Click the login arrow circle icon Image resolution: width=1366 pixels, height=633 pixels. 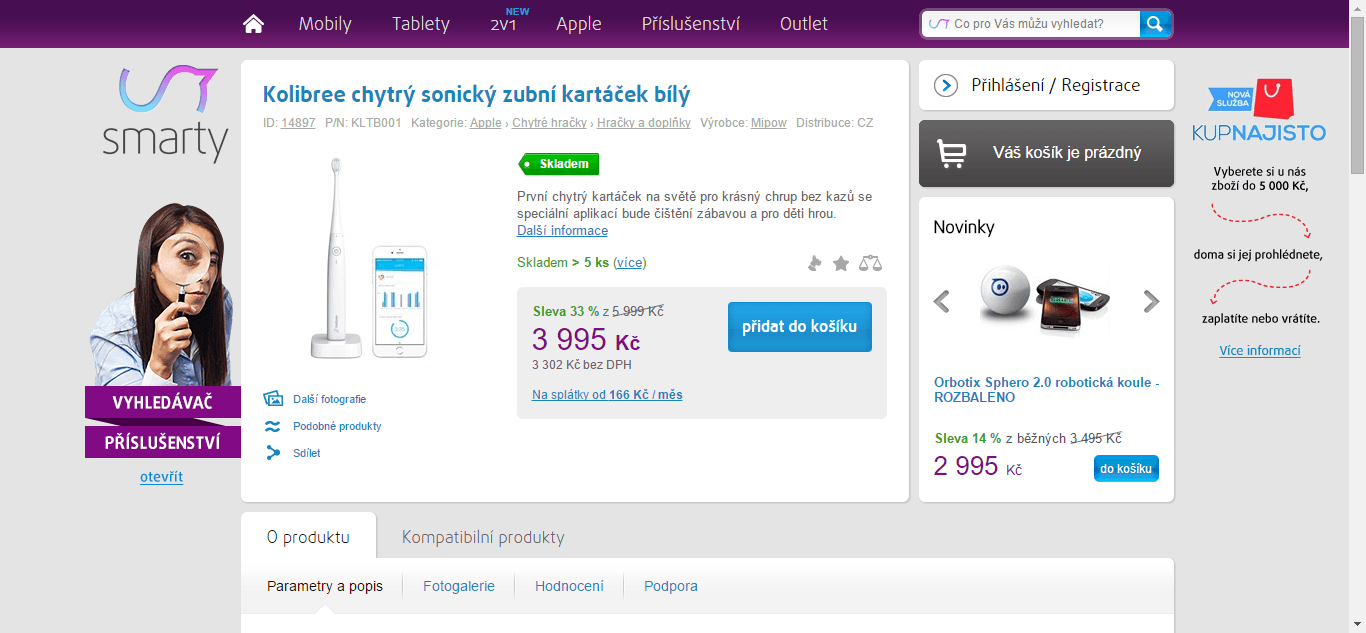click(x=946, y=85)
